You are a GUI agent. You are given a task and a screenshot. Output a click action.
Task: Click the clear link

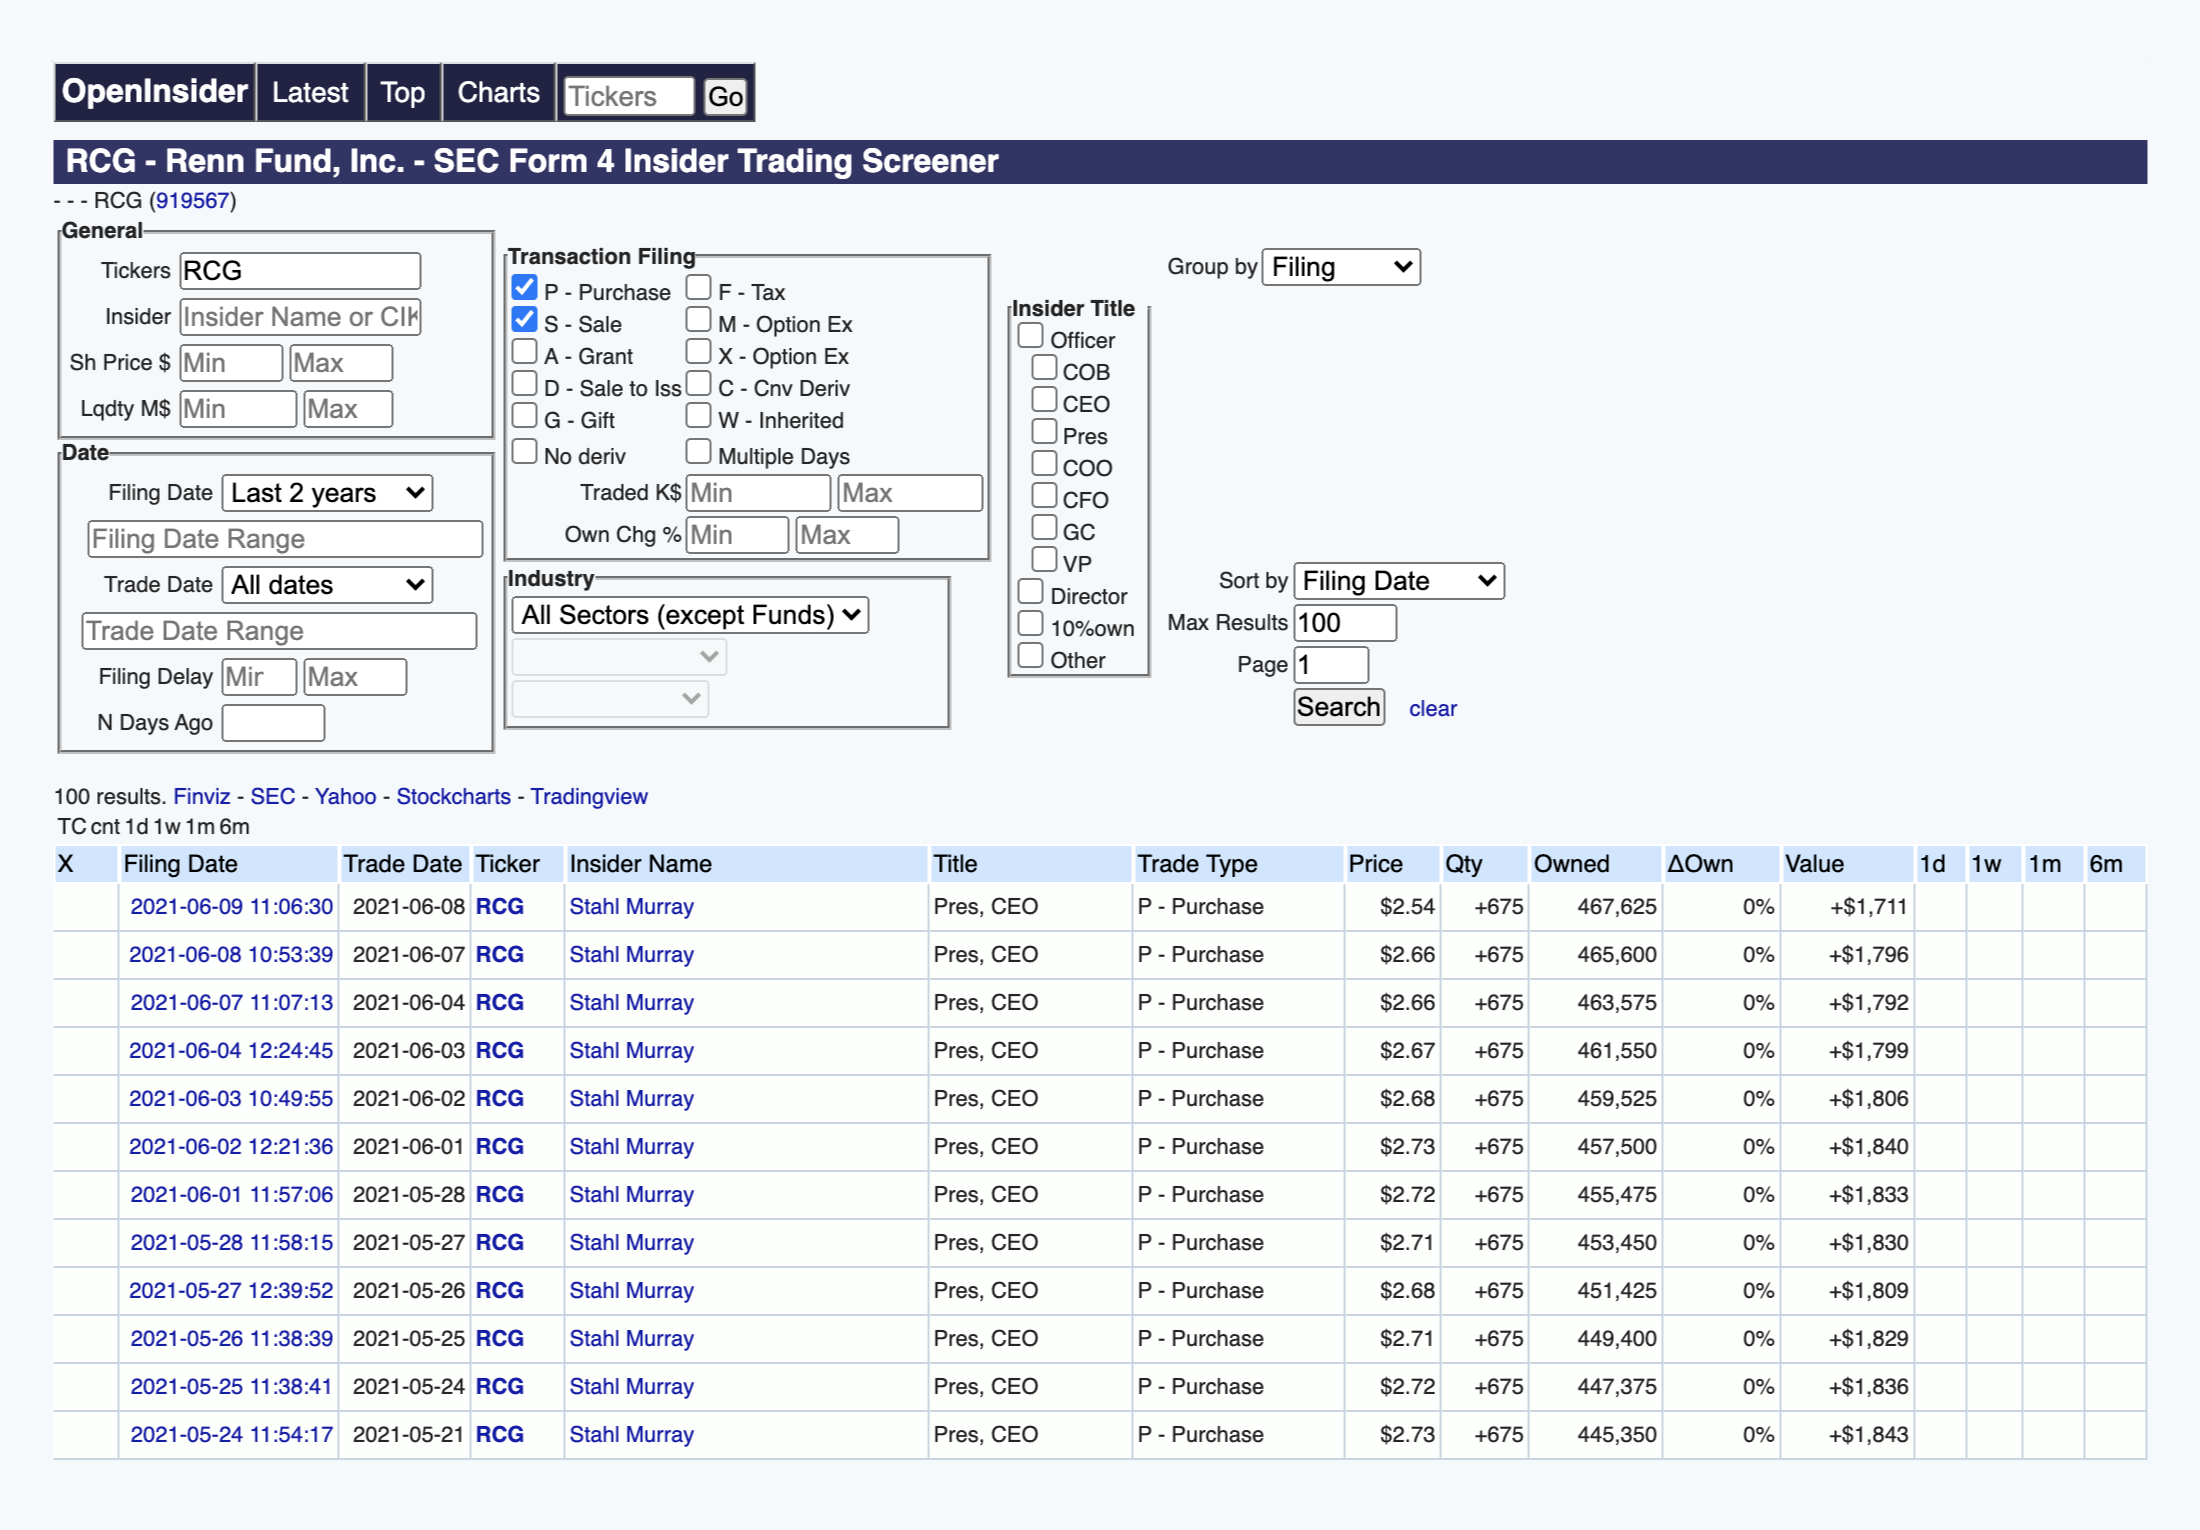coord(1433,709)
